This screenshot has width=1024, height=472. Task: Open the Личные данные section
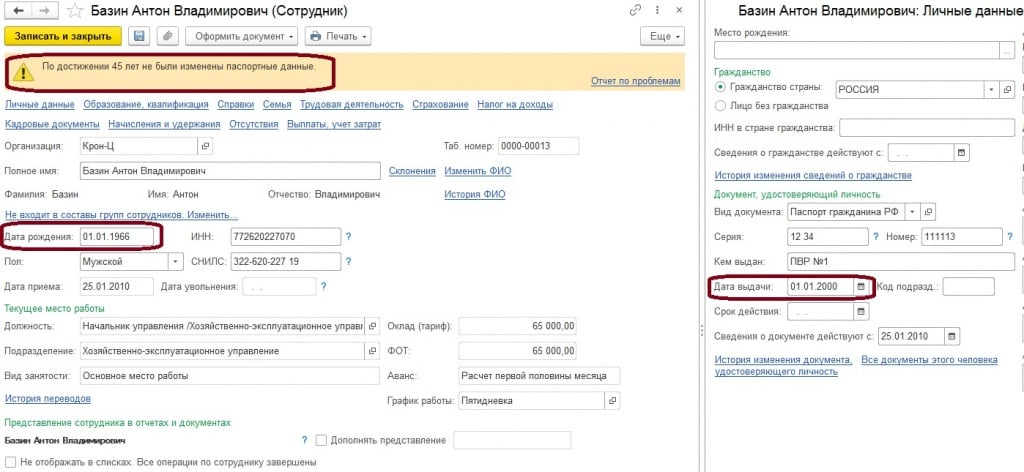point(40,104)
